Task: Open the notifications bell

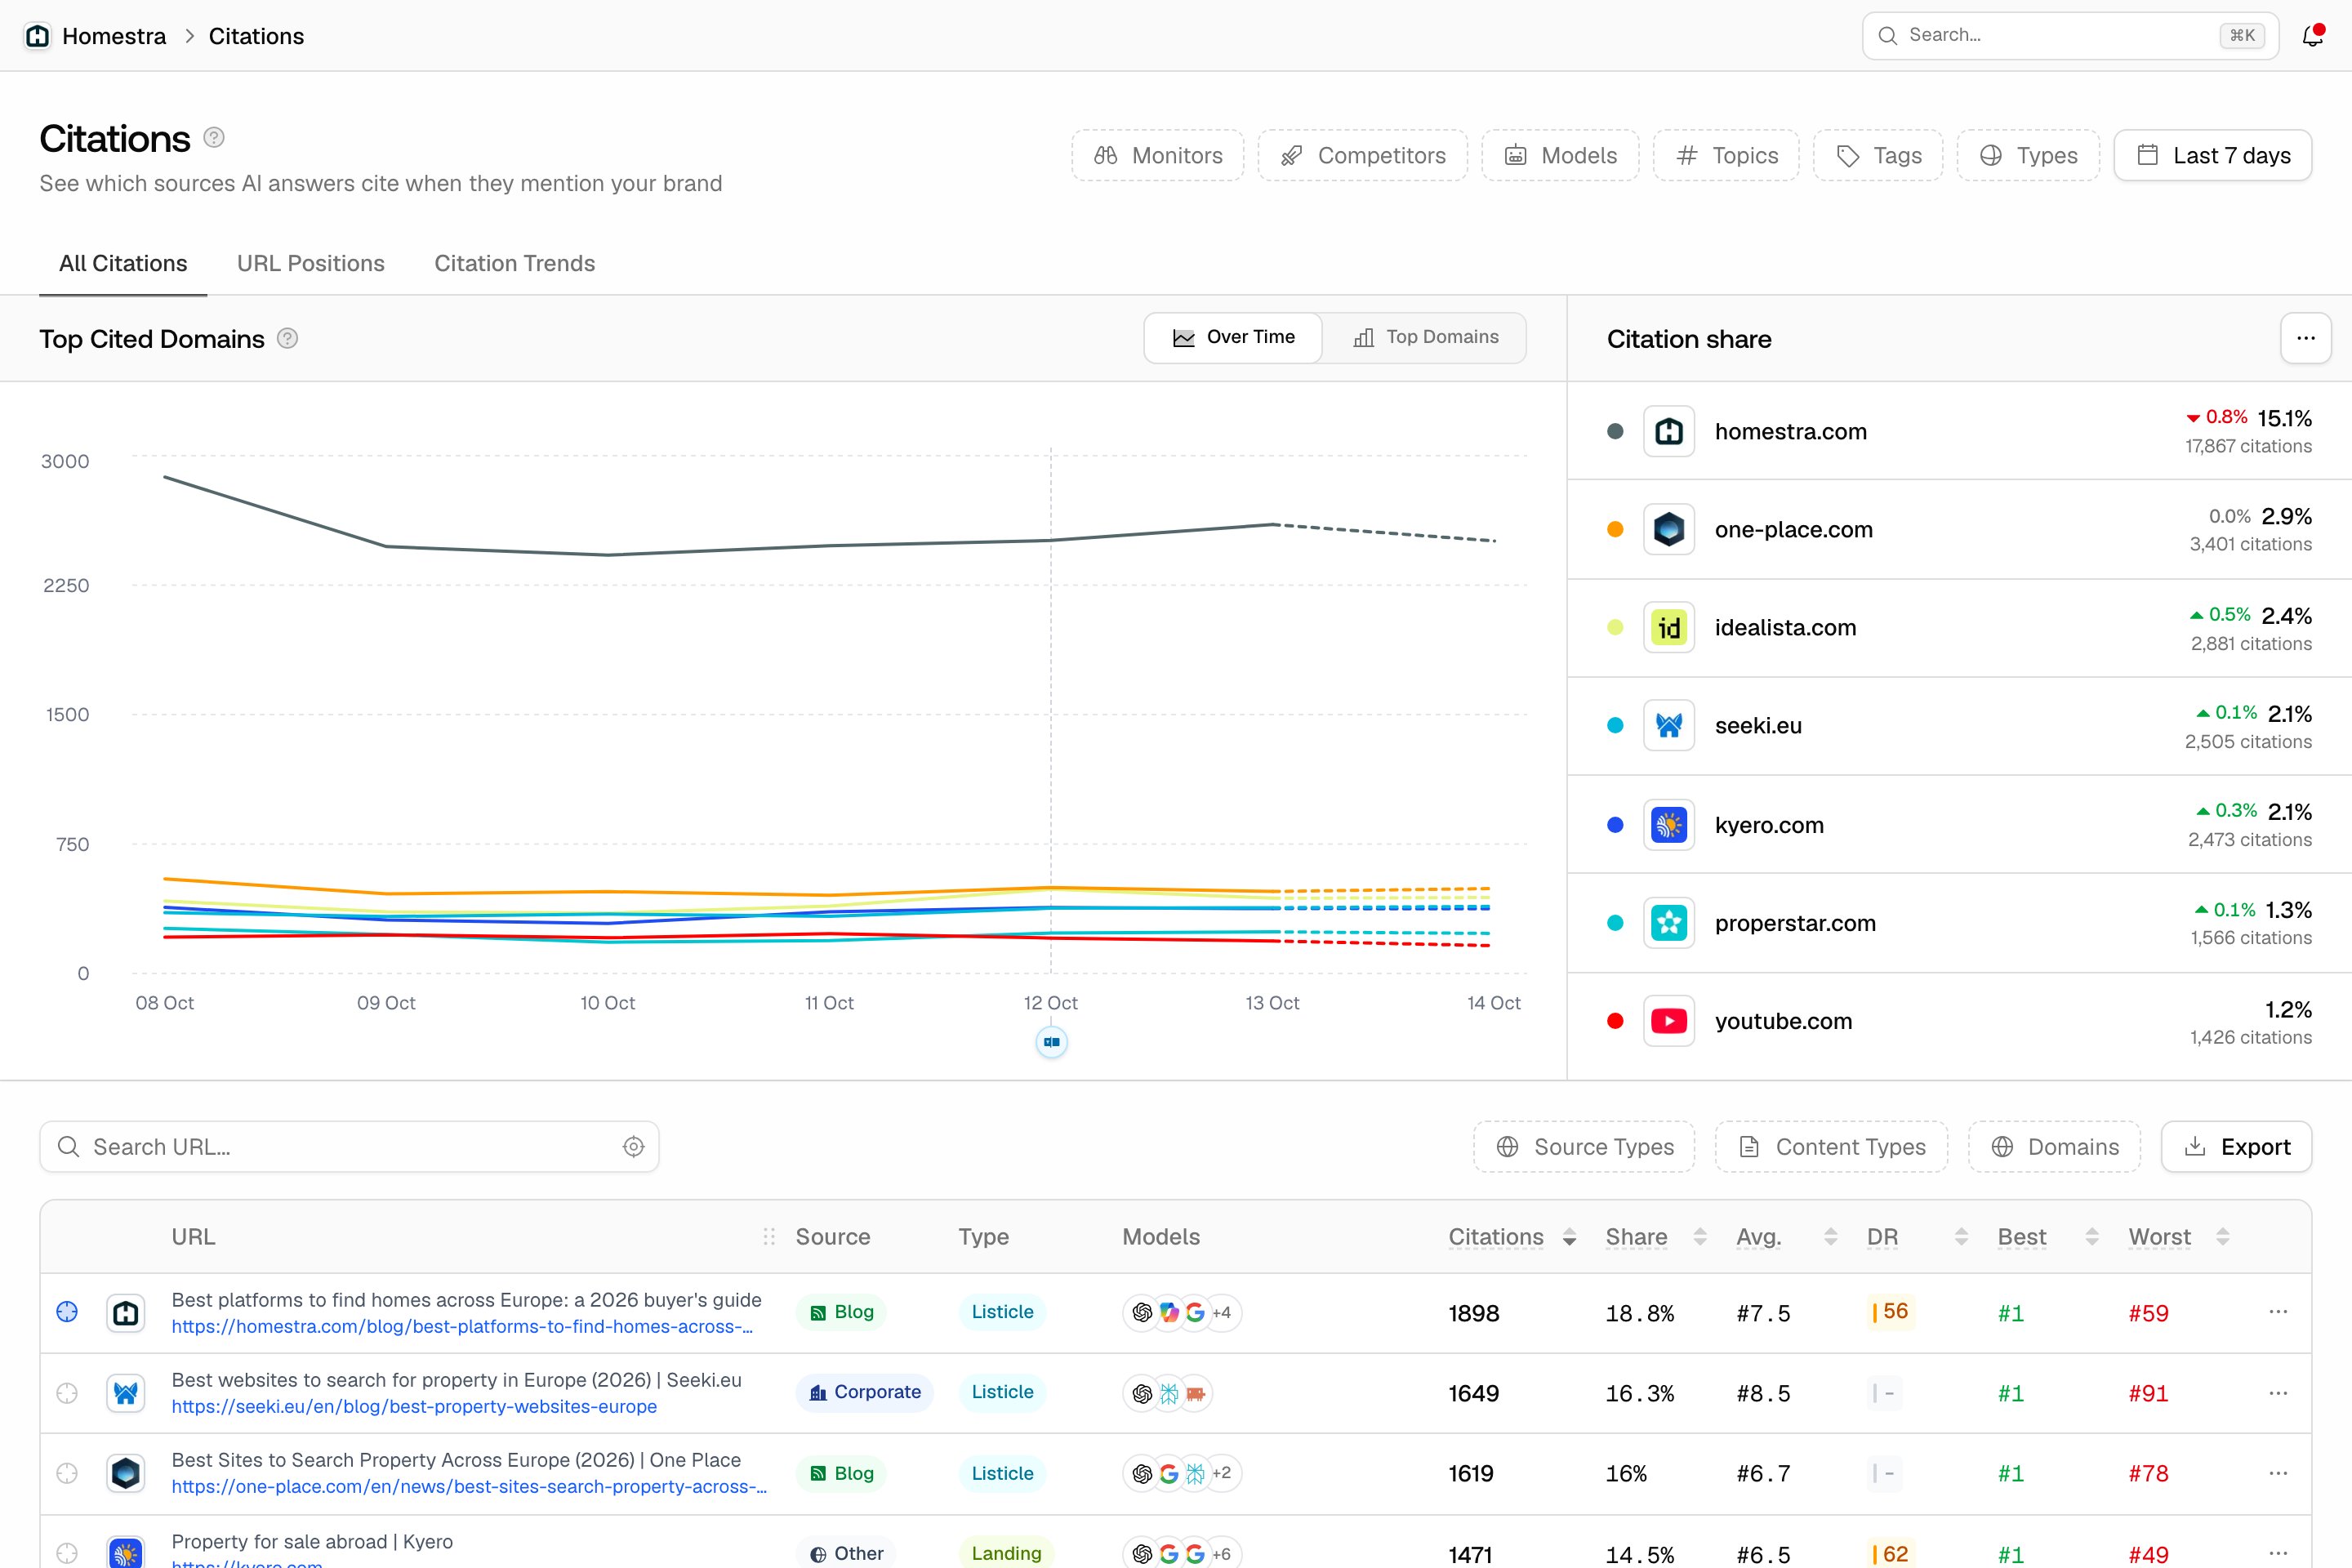Action: point(2312,36)
